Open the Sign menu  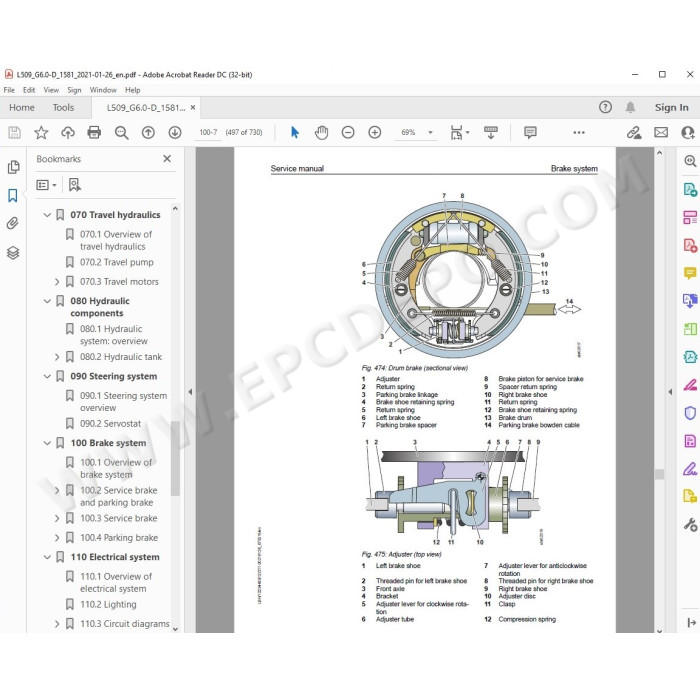click(74, 90)
